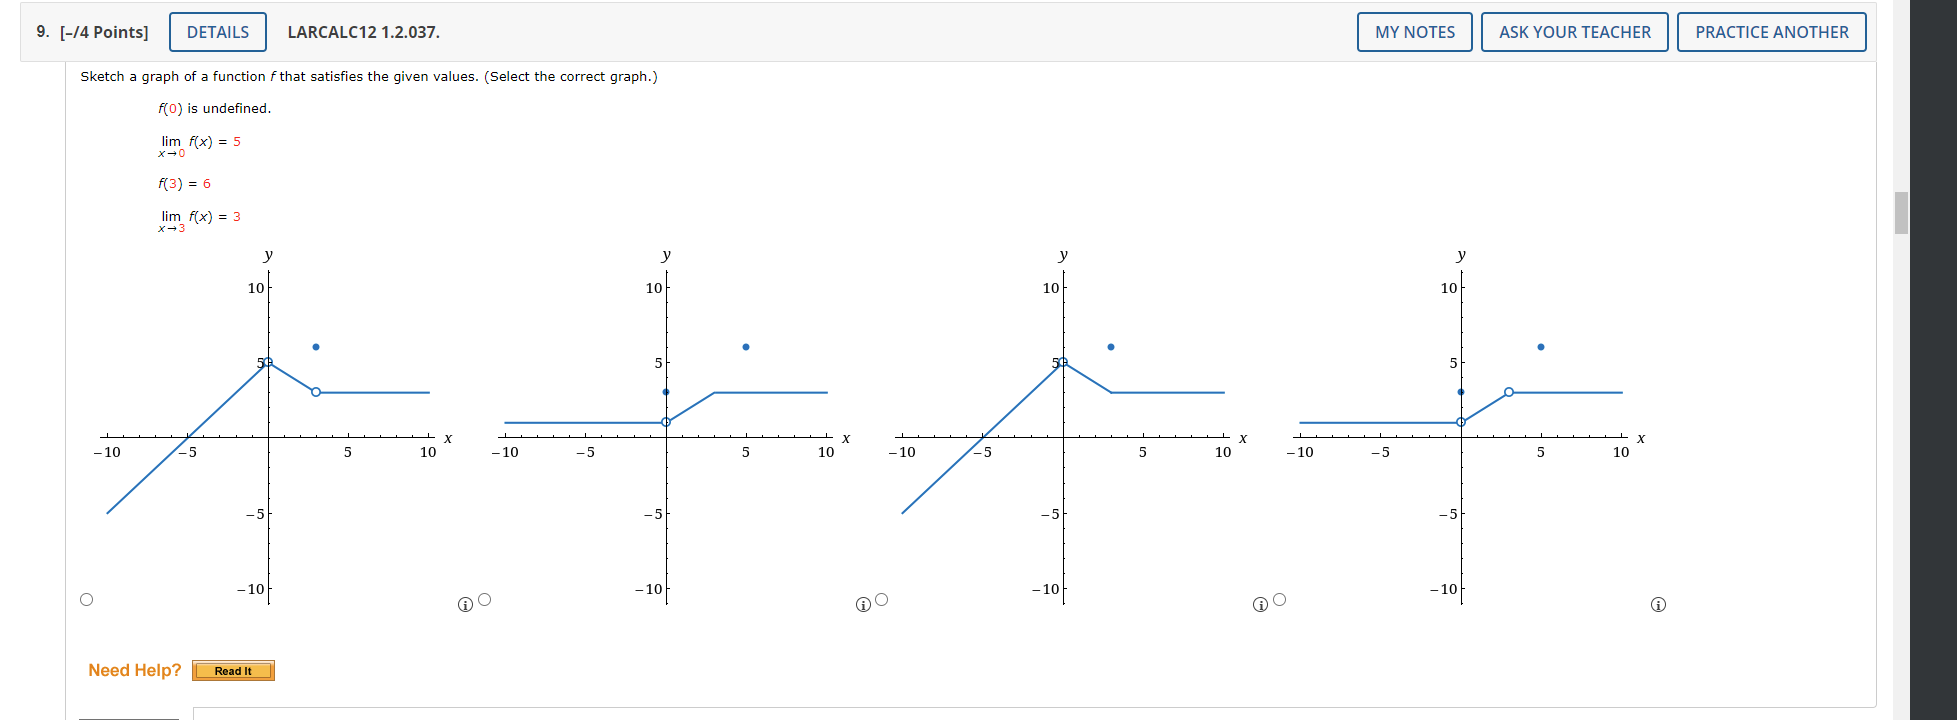Image resolution: width=1957 pixels, height=720 pixels.
Task: Select the radio button for the second graph
Action: click(484, 599)
